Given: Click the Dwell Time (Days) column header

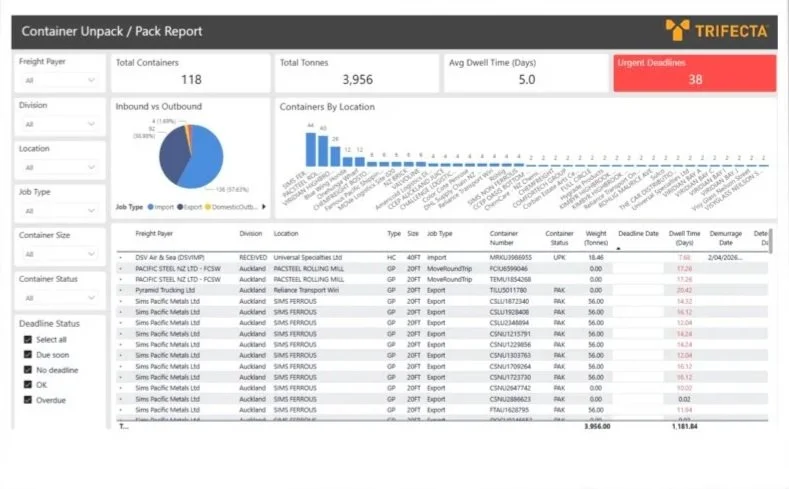Looking at the screenshot, I should pos(684,238).
